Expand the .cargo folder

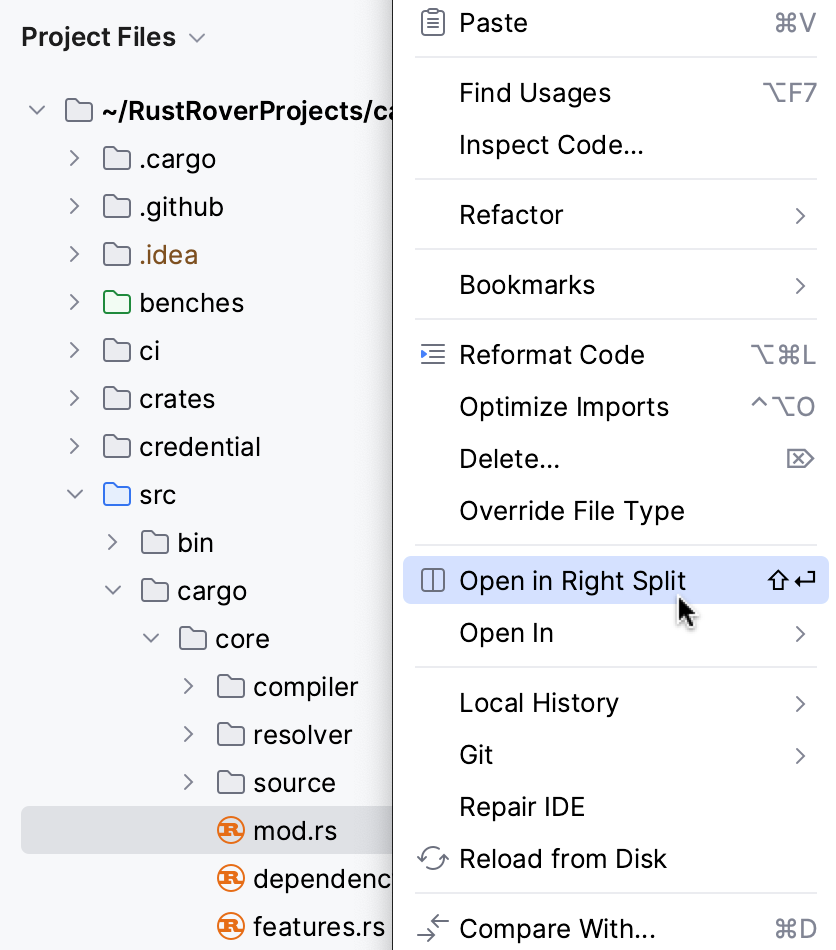(74, 159)
